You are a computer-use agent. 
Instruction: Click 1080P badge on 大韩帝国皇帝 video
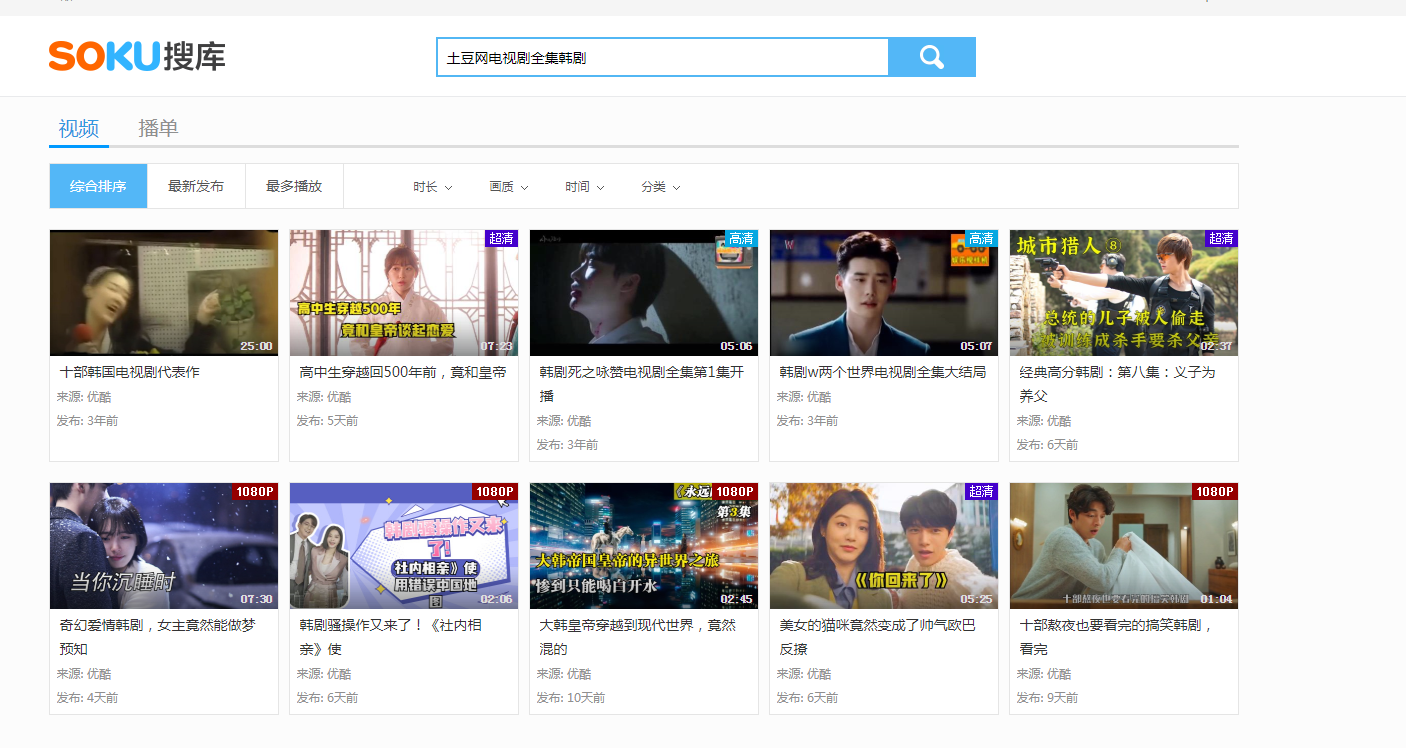click(735, 491)
